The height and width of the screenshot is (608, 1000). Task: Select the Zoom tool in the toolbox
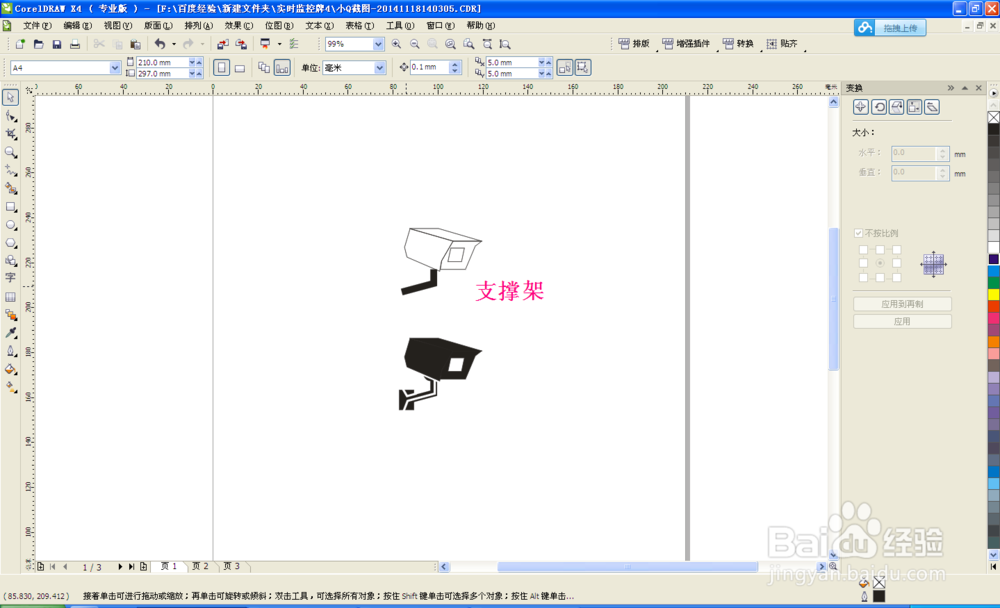pyautogui.click(x=11, y=152)
